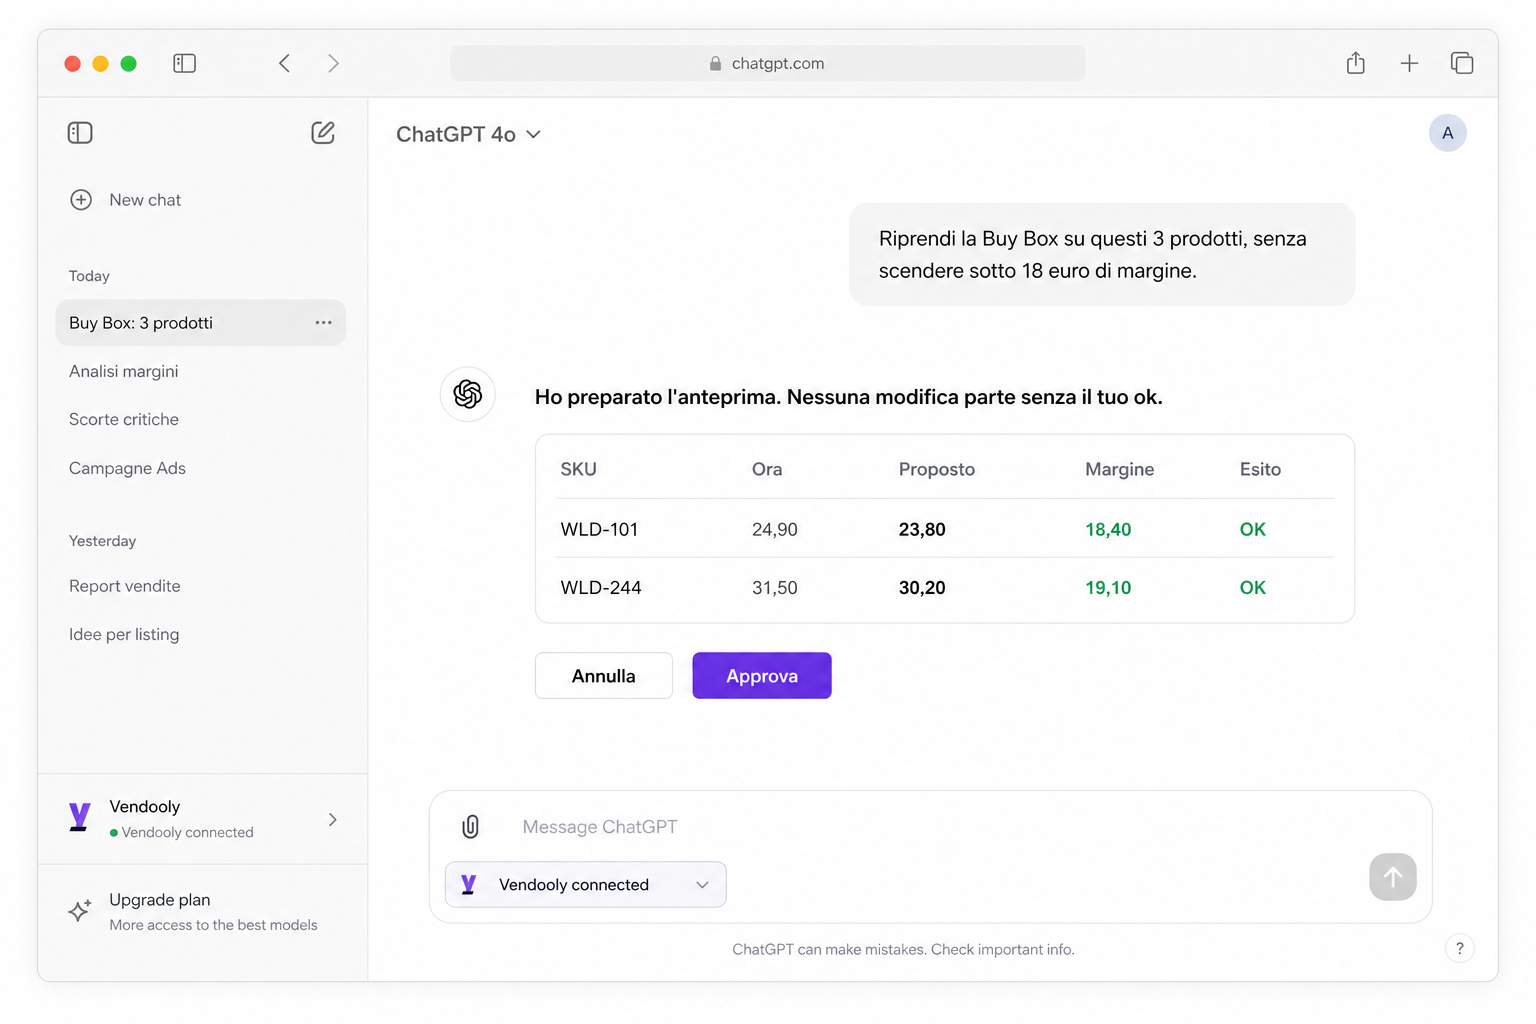Click the OK result for WLD-101
The width and height of the screenshot is (1536, 1024).
tap(1253, 529)
